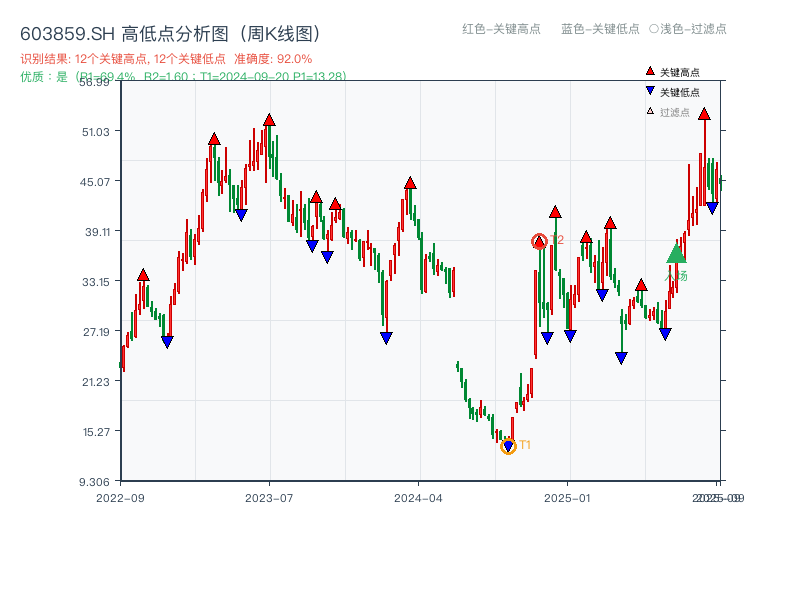Screen dimensions: 800x600
Task: Click the tall red triangle at the rightmost peak
Action: [706, 114]
